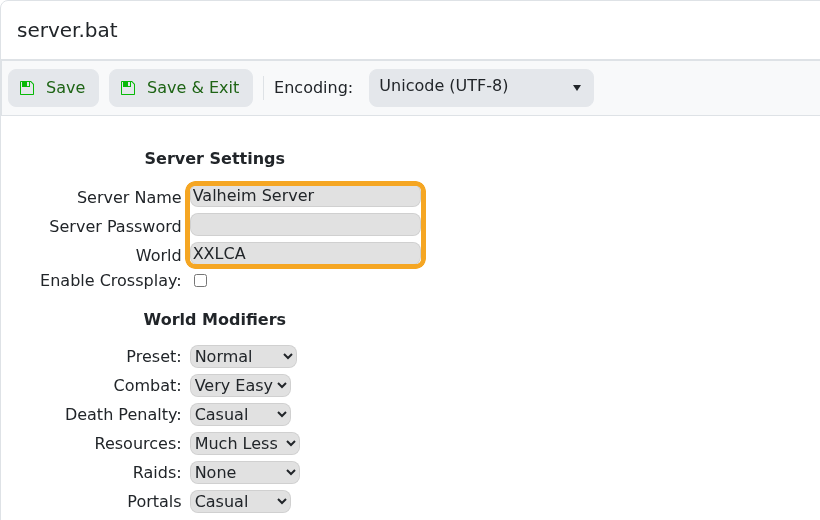820x520 pixels.
Task: Click the server.bat file title
Action: tap(67, 30)
